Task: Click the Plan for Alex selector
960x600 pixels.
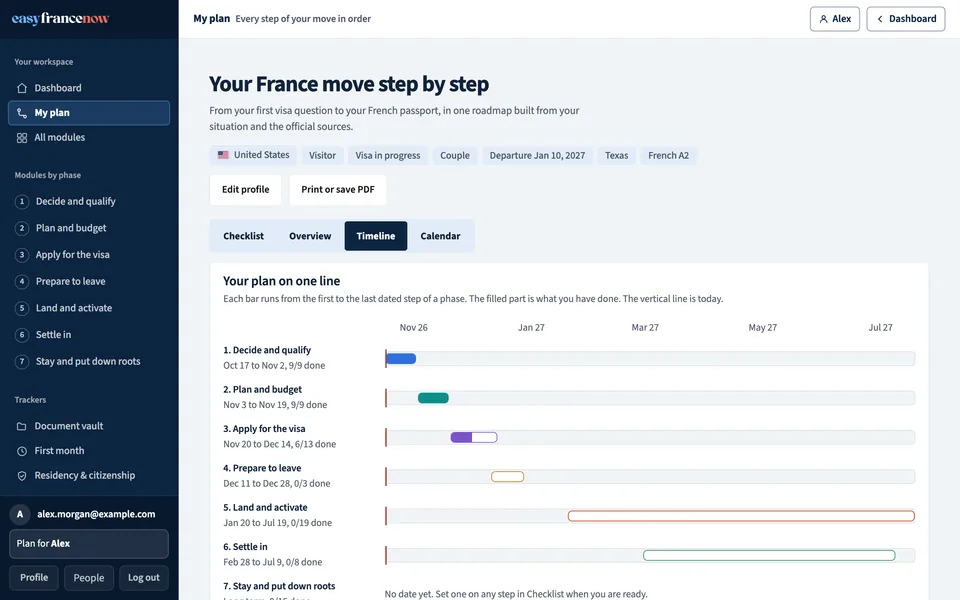Action: (x=89, y=544)
